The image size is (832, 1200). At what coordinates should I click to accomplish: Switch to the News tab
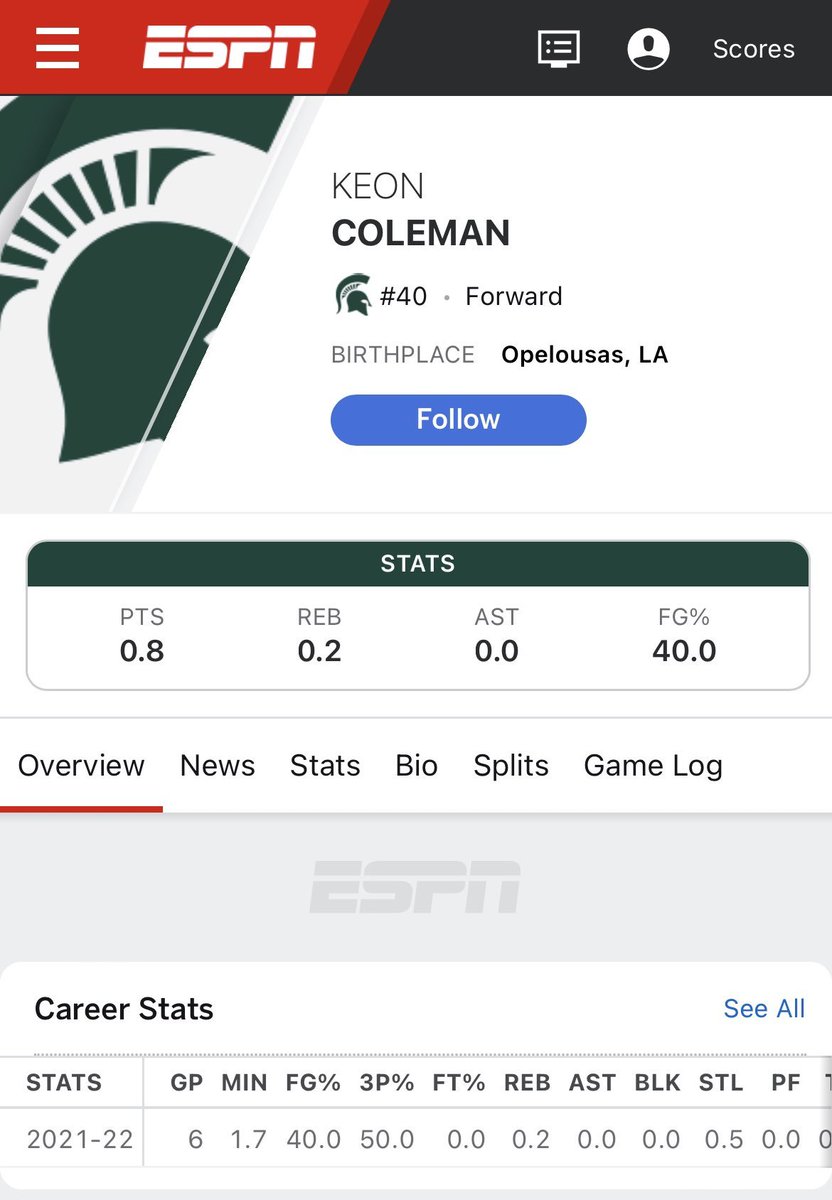click(217, 765)
